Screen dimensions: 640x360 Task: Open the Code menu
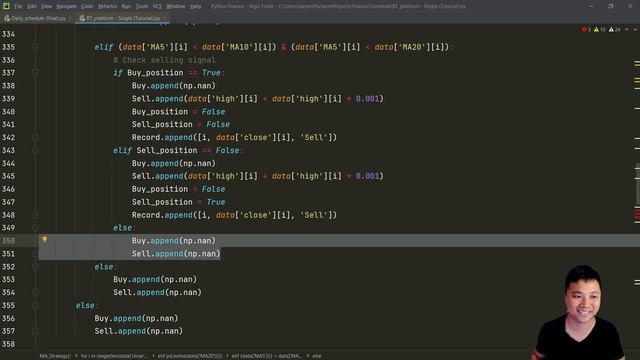[x=87, y=6]
